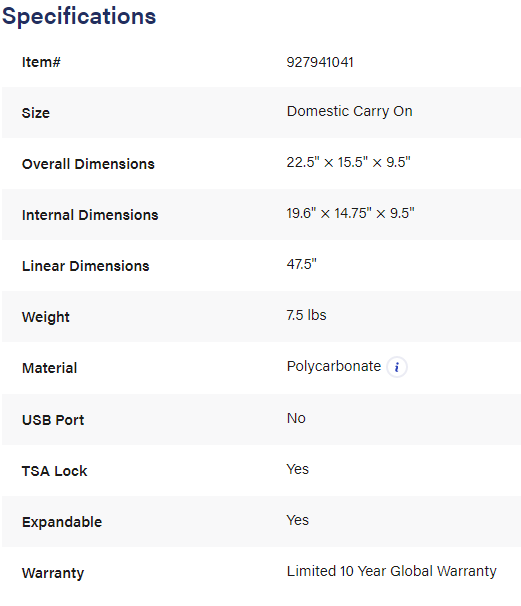521x606 pixels.
Task: Select the USB Port label
Action: click(53, 420)
